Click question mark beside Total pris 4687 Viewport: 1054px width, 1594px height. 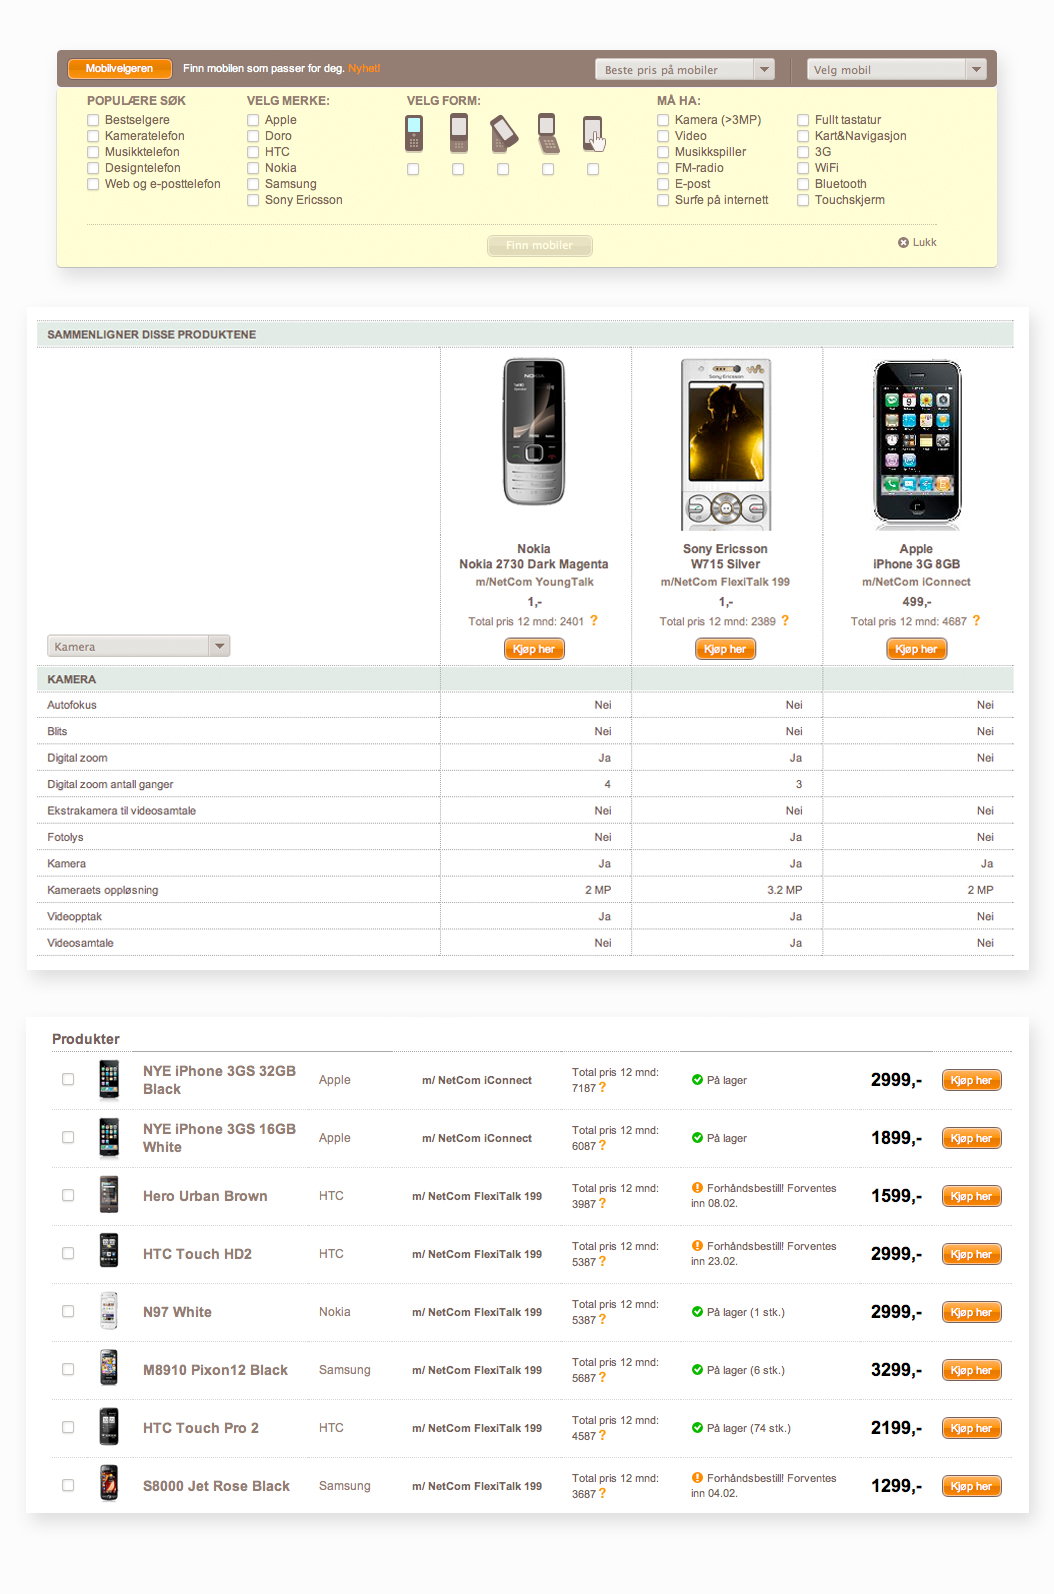[976, 621]
